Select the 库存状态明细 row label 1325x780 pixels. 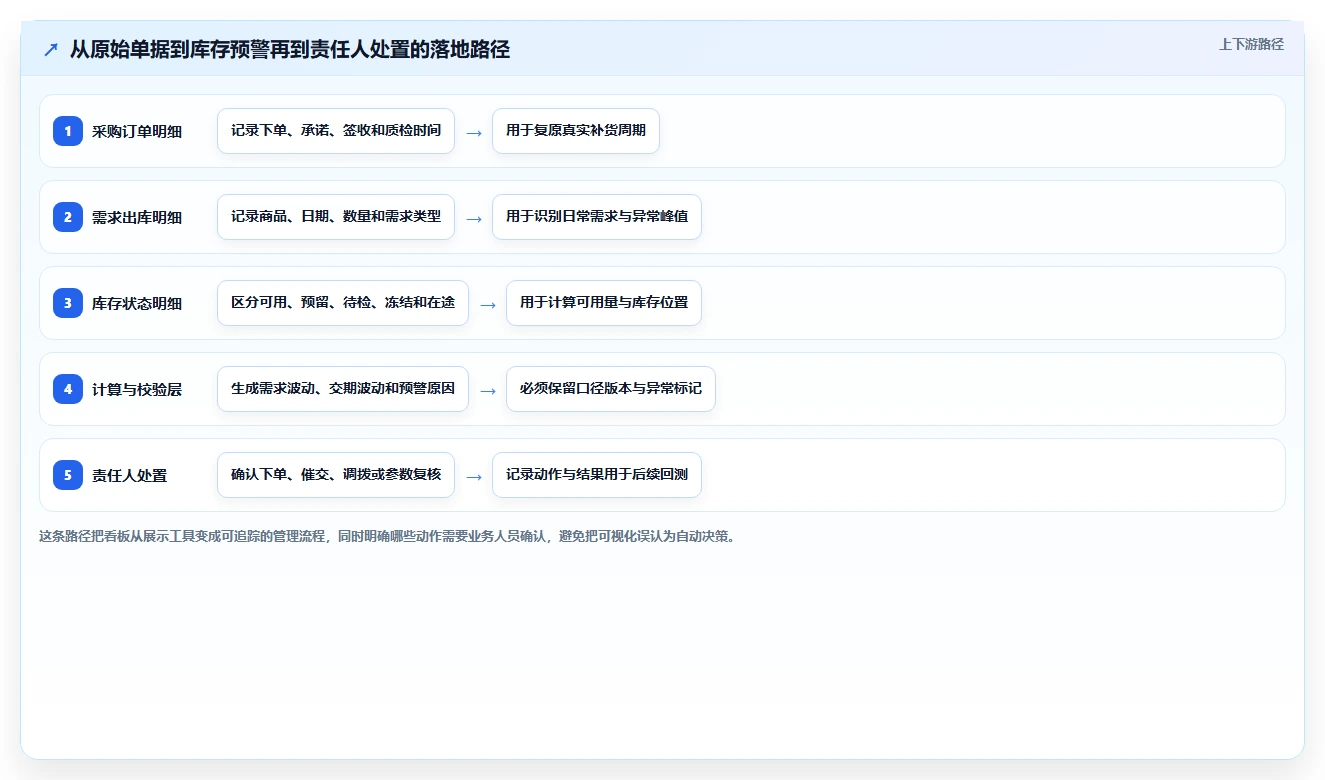pos(137,303)
